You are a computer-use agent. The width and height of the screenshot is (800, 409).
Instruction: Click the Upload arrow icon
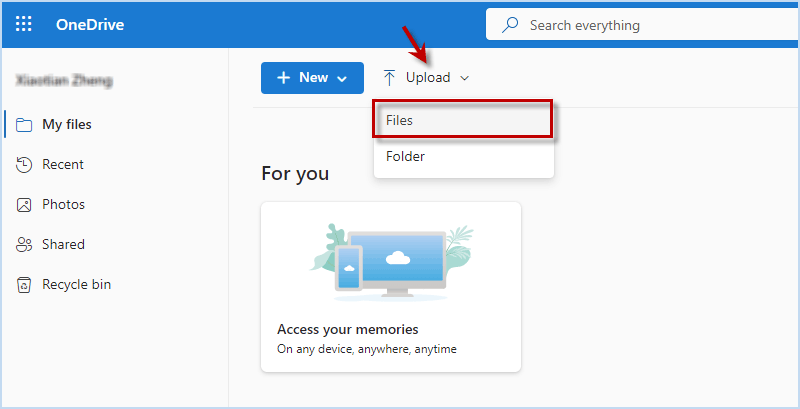pyautogui.click(x=389, y=78)
